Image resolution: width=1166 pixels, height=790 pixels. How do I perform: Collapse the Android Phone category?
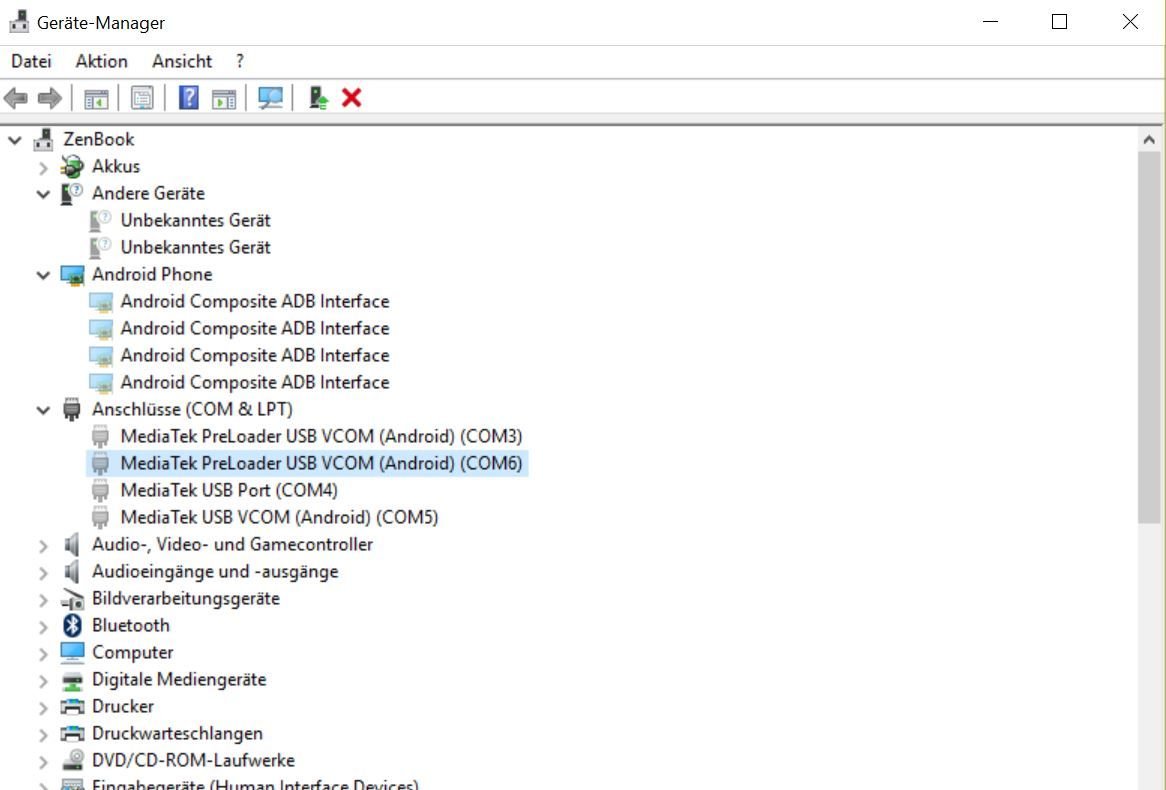(43, 275)
